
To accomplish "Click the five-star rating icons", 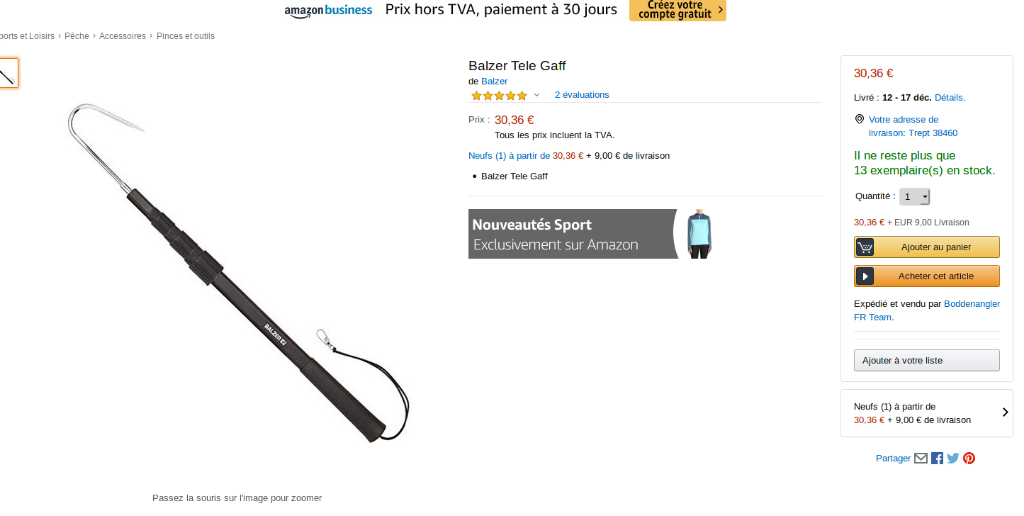I will [x=499, y=95].
